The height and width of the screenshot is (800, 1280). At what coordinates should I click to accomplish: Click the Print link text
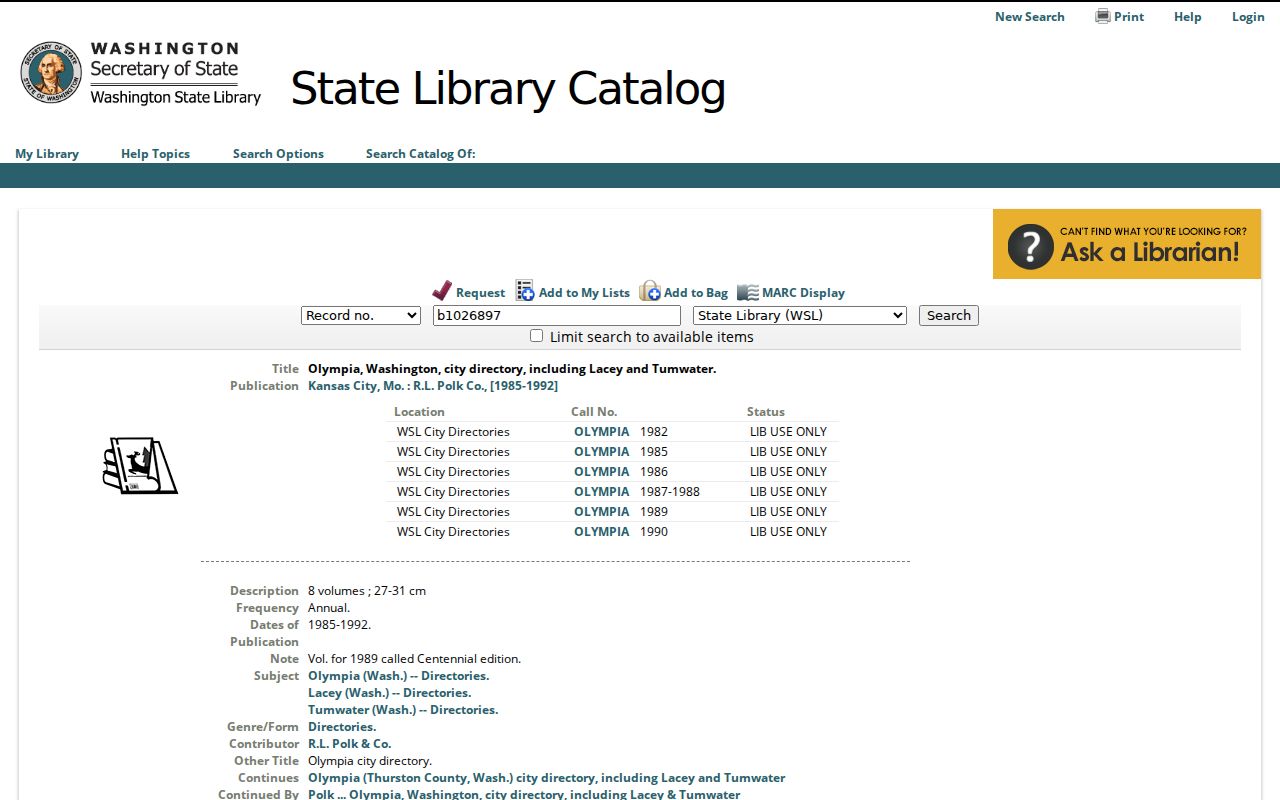tap(1129, 17)
